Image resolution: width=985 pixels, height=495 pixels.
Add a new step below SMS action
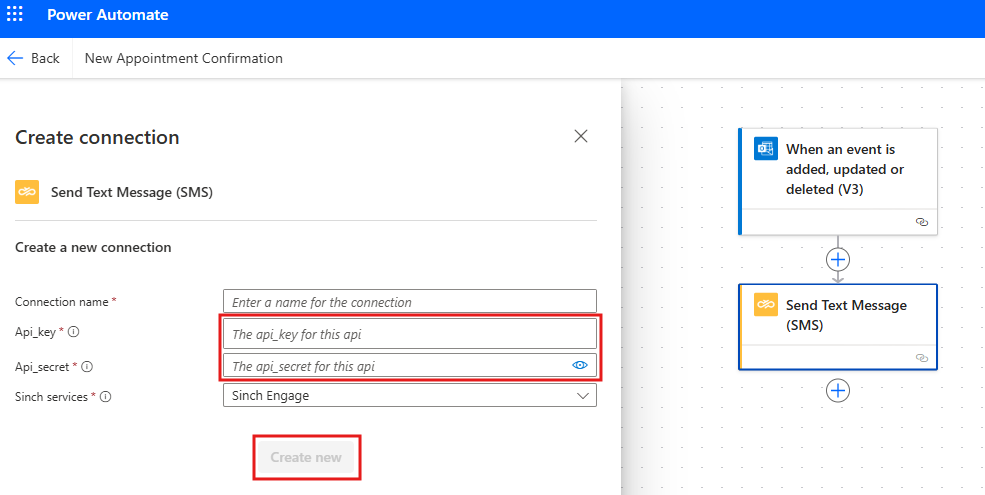[838, 390]
